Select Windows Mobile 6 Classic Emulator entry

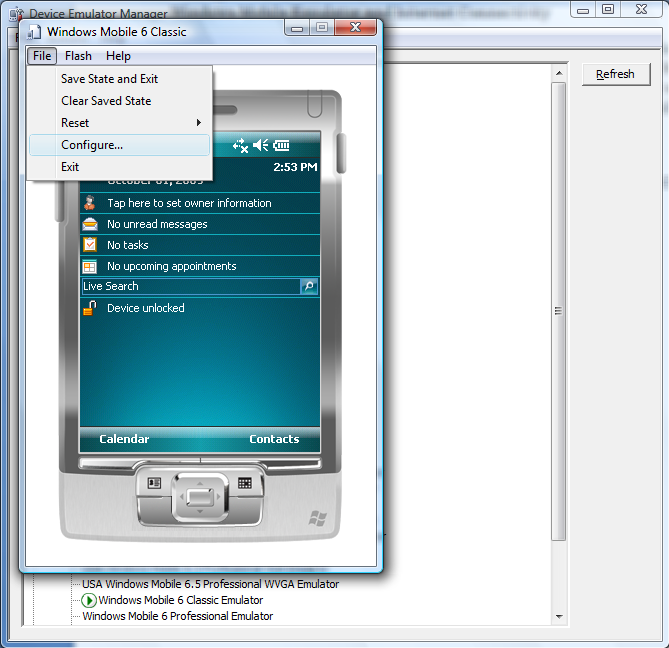coord(180,600)
